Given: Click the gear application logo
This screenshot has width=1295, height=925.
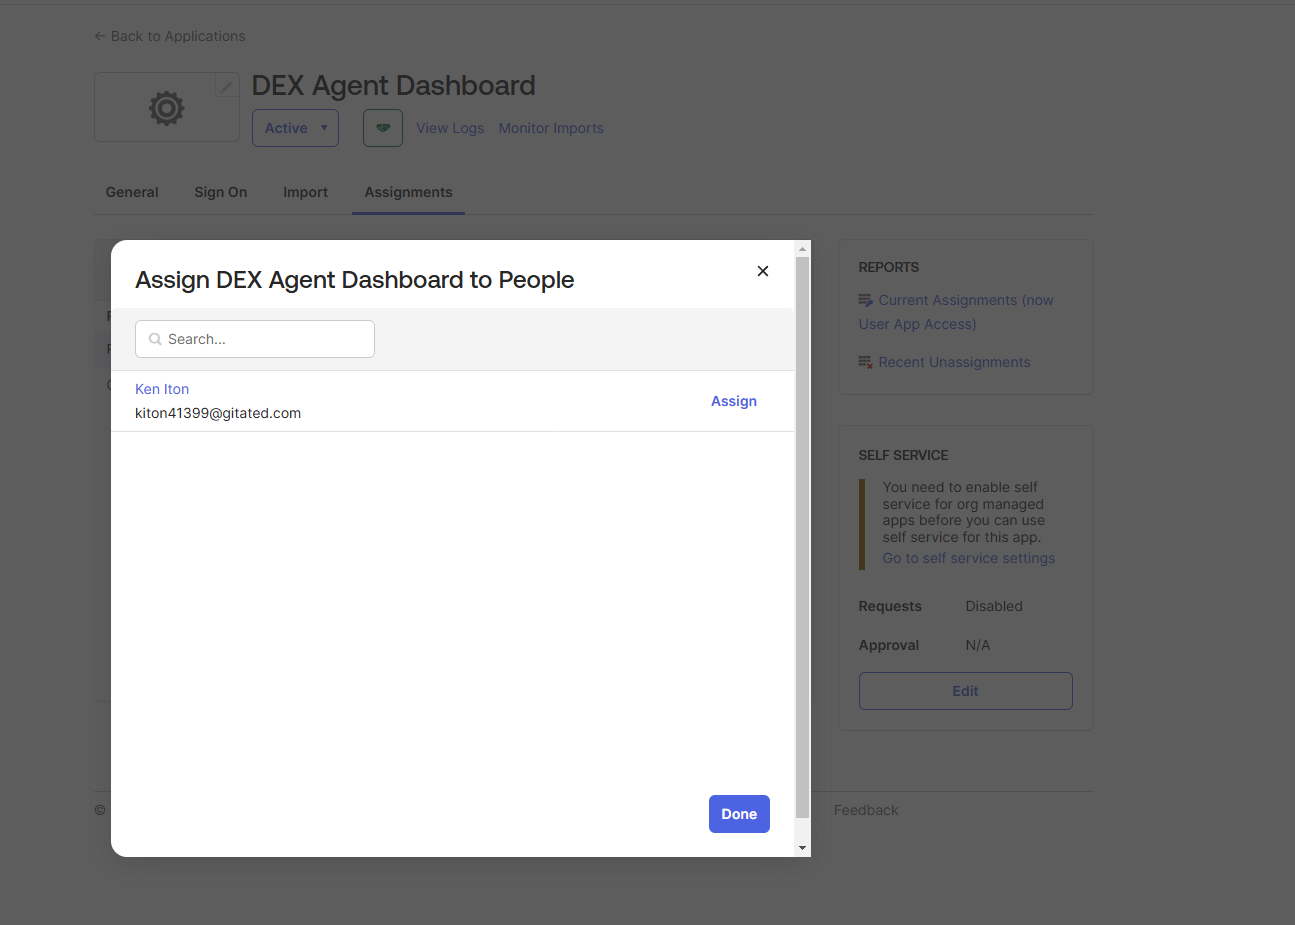Looking at the screenshot, I should [x=166, y=108].
